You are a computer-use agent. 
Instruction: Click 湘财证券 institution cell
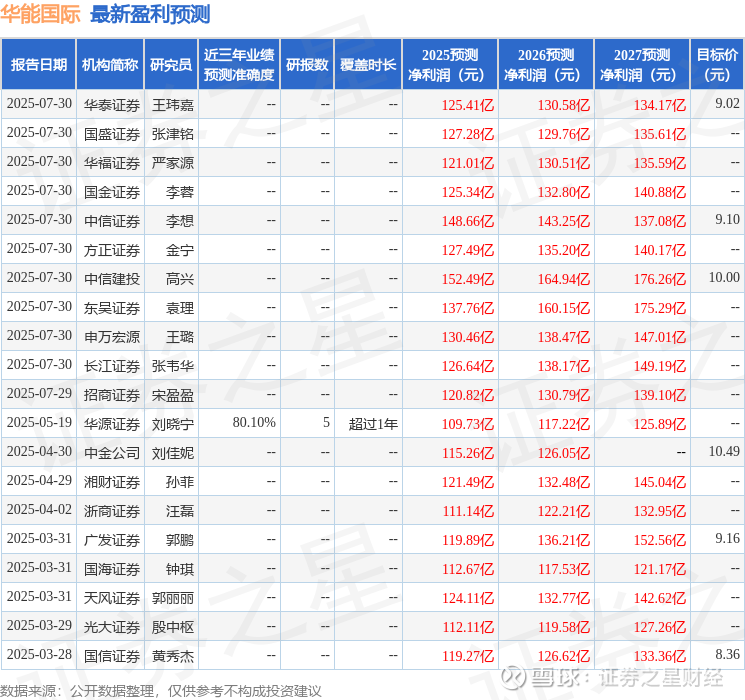click(112, 482)
